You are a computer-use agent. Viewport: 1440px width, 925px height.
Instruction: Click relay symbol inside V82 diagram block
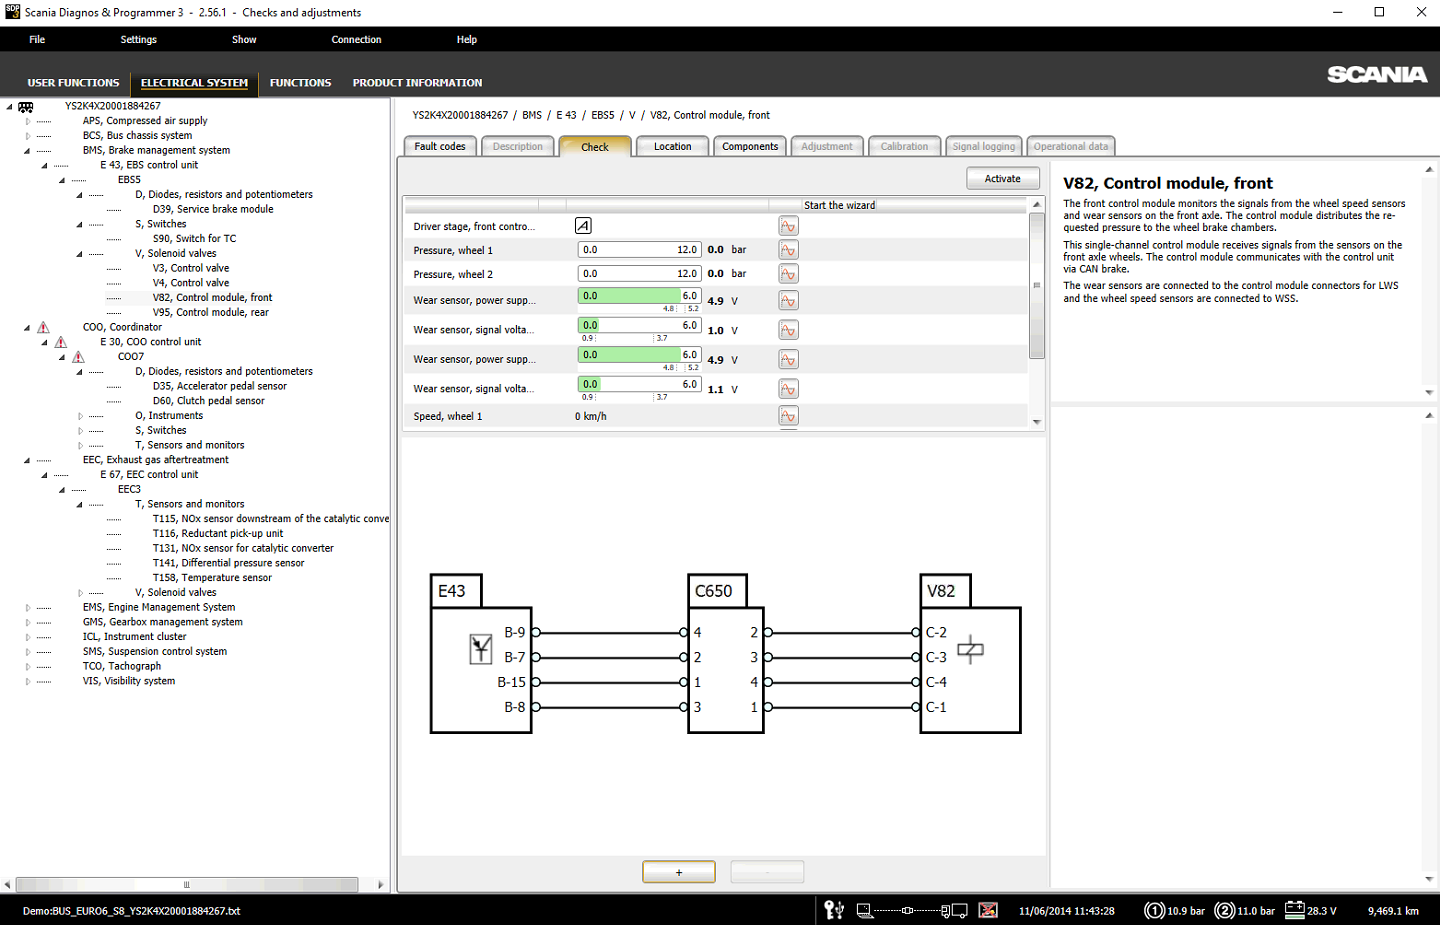pyautogui.click(x=970, y=650)
